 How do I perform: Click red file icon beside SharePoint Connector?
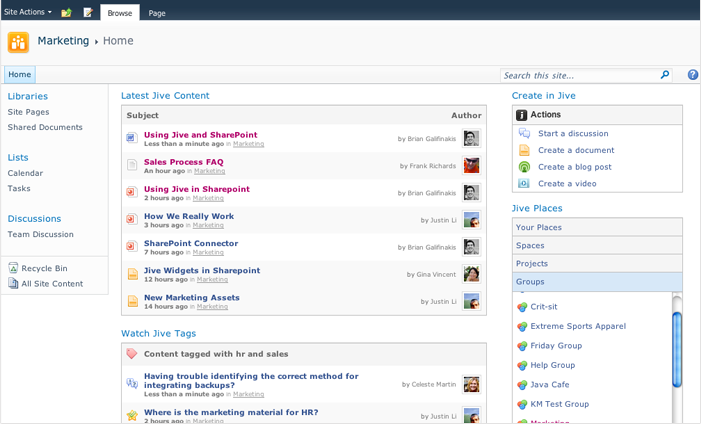coord(131,246)
